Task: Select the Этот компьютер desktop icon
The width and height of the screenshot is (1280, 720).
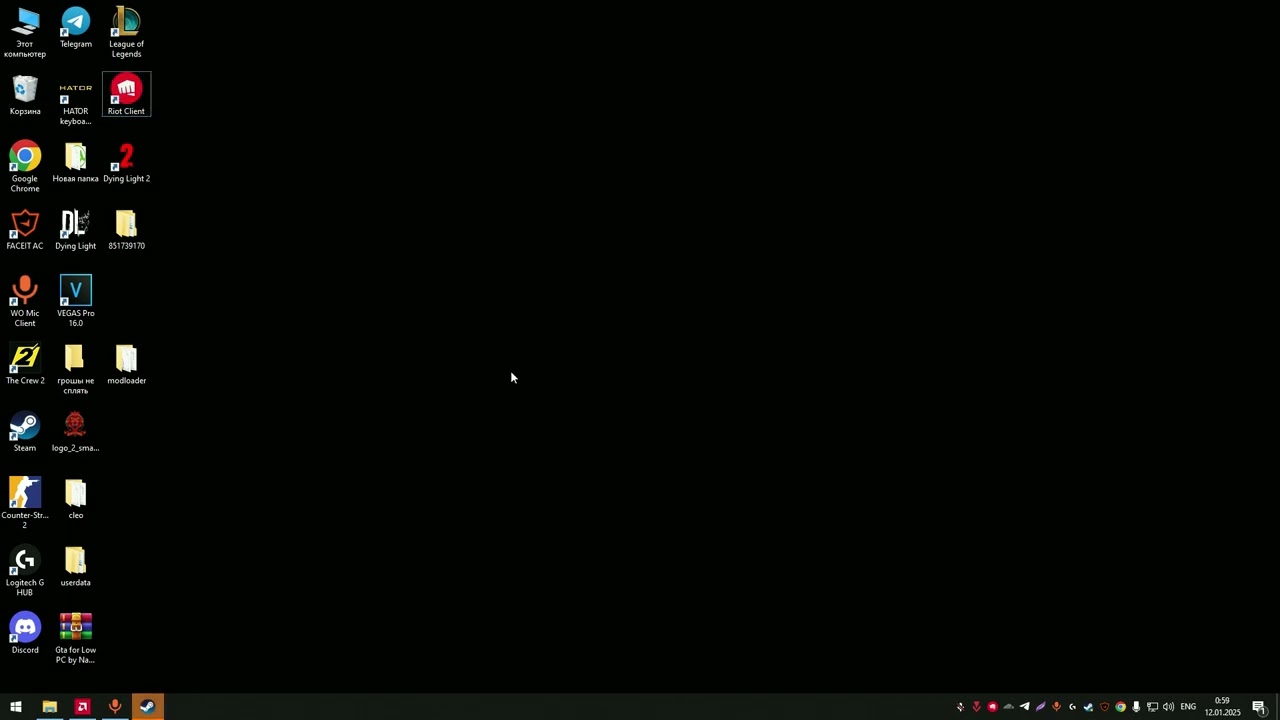Action: click(x=25, y=33)
